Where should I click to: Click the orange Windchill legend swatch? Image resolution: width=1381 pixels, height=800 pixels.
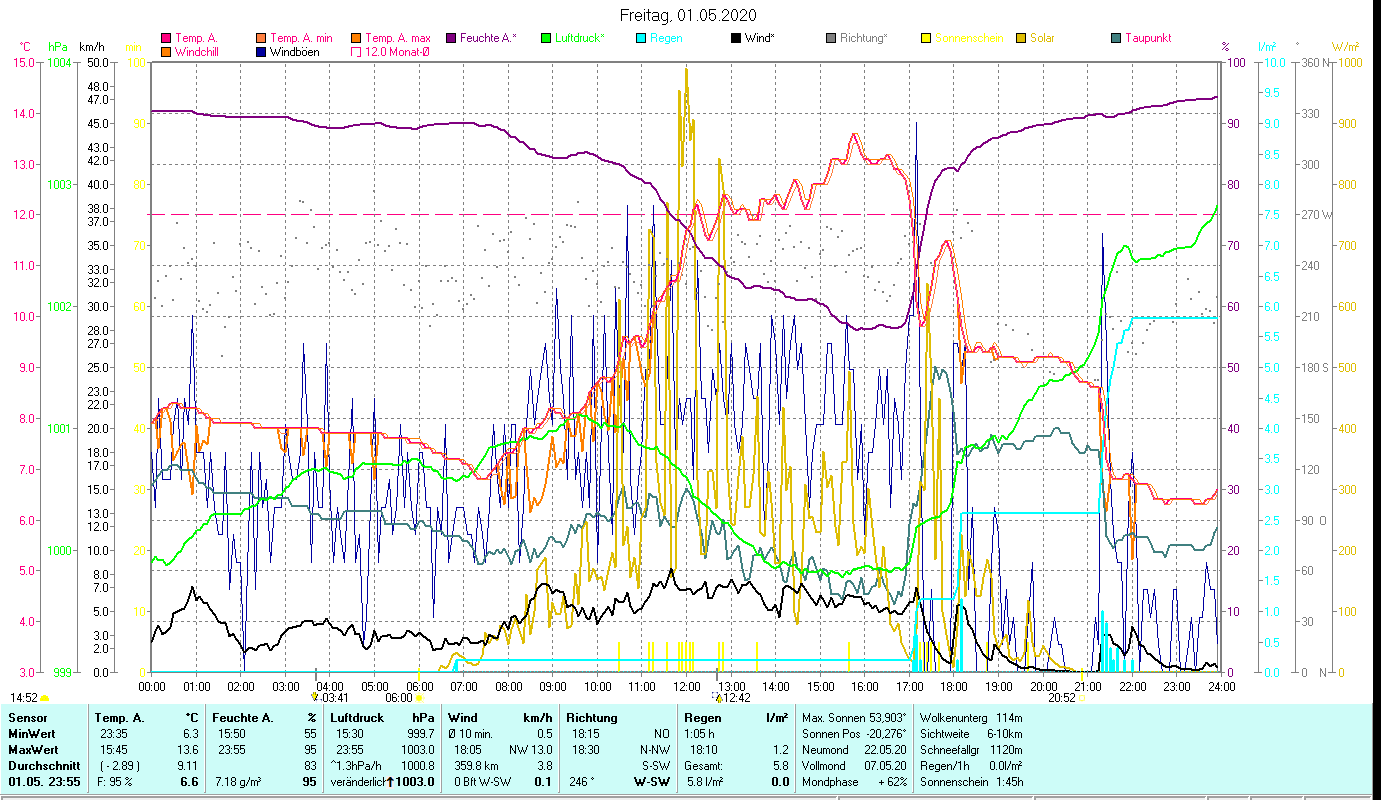click(166, 51)
